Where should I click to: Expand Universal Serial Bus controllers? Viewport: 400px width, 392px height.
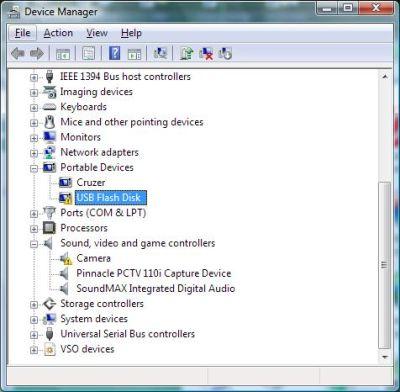34,335
